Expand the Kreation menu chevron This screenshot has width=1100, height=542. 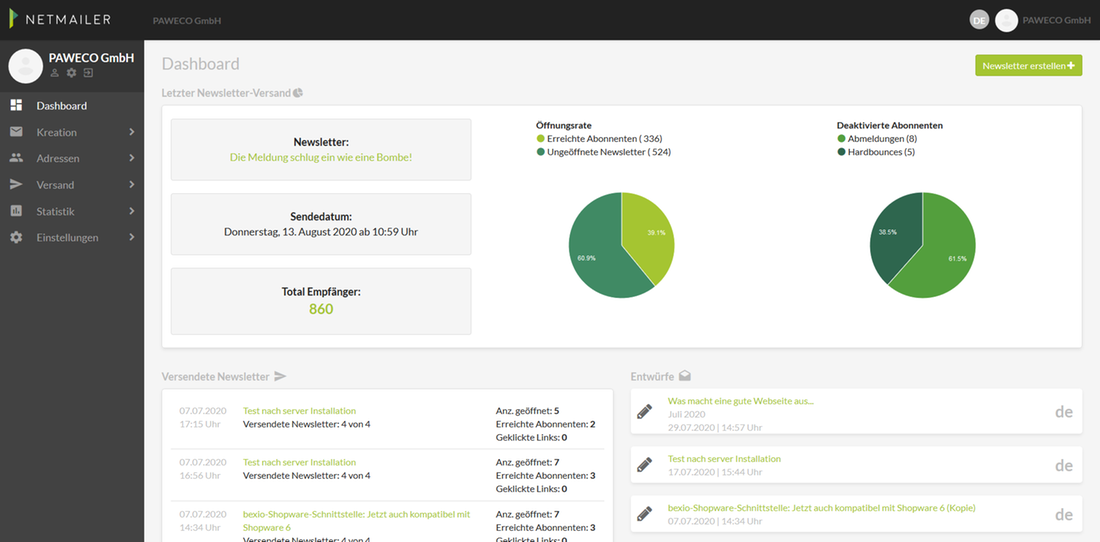pos(131,132)
